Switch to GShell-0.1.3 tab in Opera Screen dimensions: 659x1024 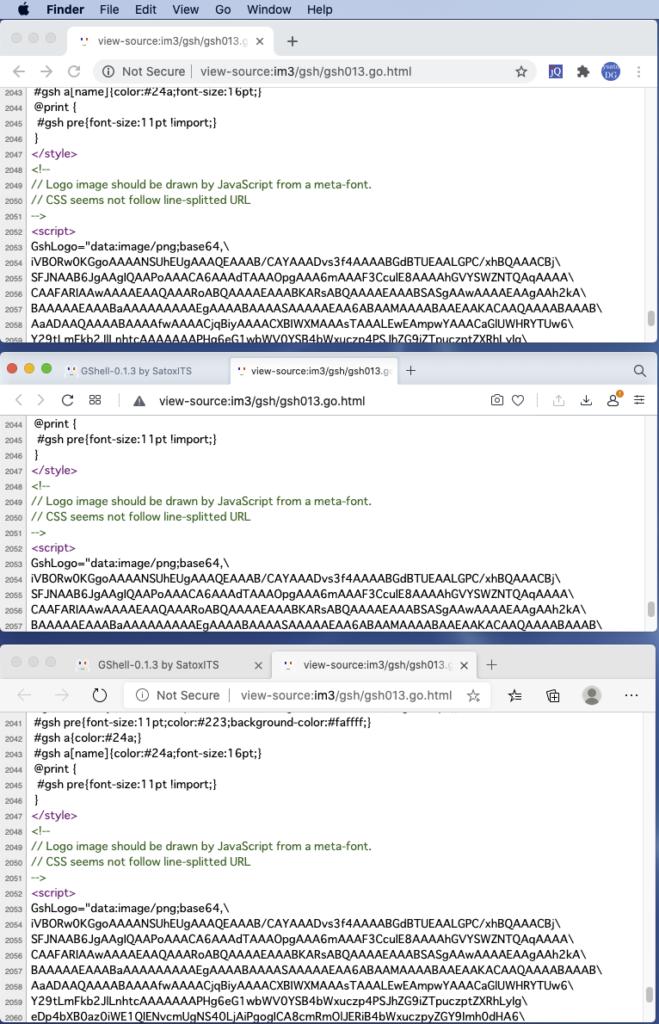140,371
